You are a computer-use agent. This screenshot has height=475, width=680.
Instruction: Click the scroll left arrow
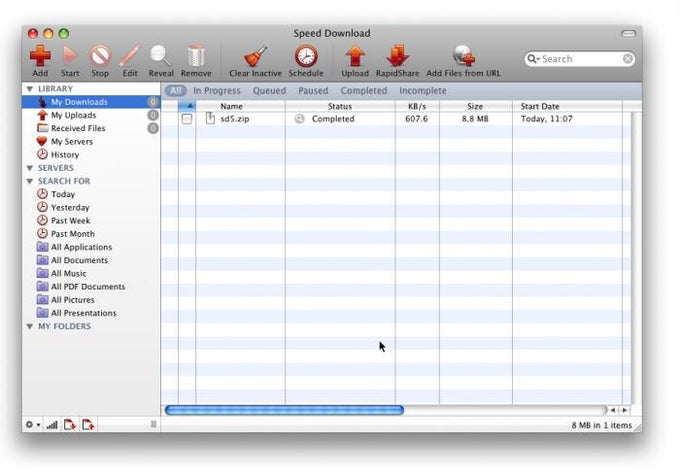pyautogui.click(x=613, y=410)
